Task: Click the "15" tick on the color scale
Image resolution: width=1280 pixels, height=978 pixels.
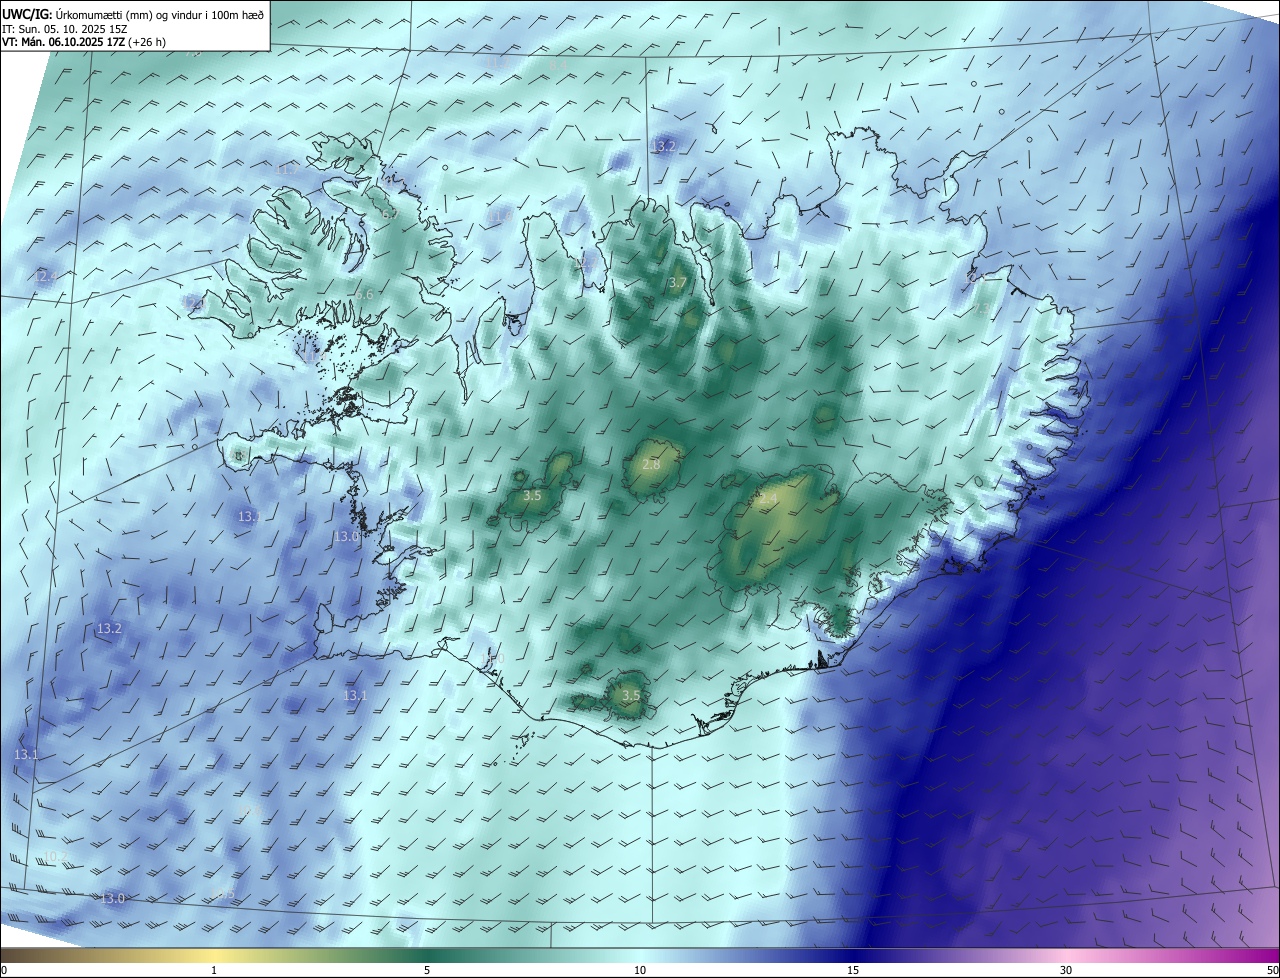Action: (x=853, y=970)
